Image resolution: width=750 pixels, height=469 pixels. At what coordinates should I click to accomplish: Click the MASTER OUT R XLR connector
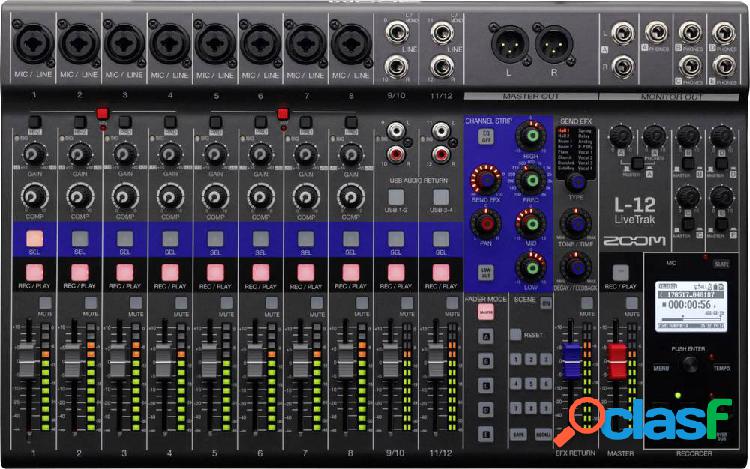click(554, 44)
